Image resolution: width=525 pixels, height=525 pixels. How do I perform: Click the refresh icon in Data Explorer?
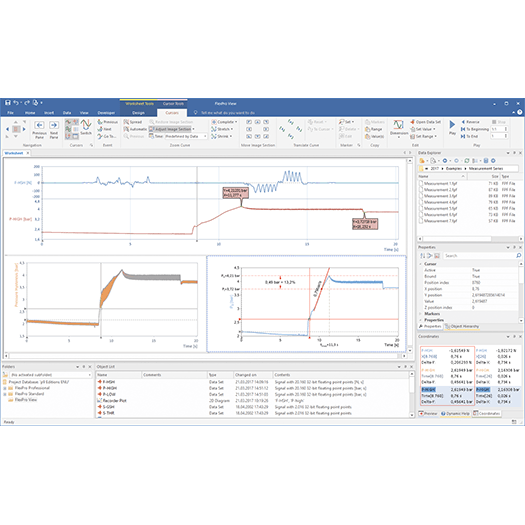coord(467,161)
